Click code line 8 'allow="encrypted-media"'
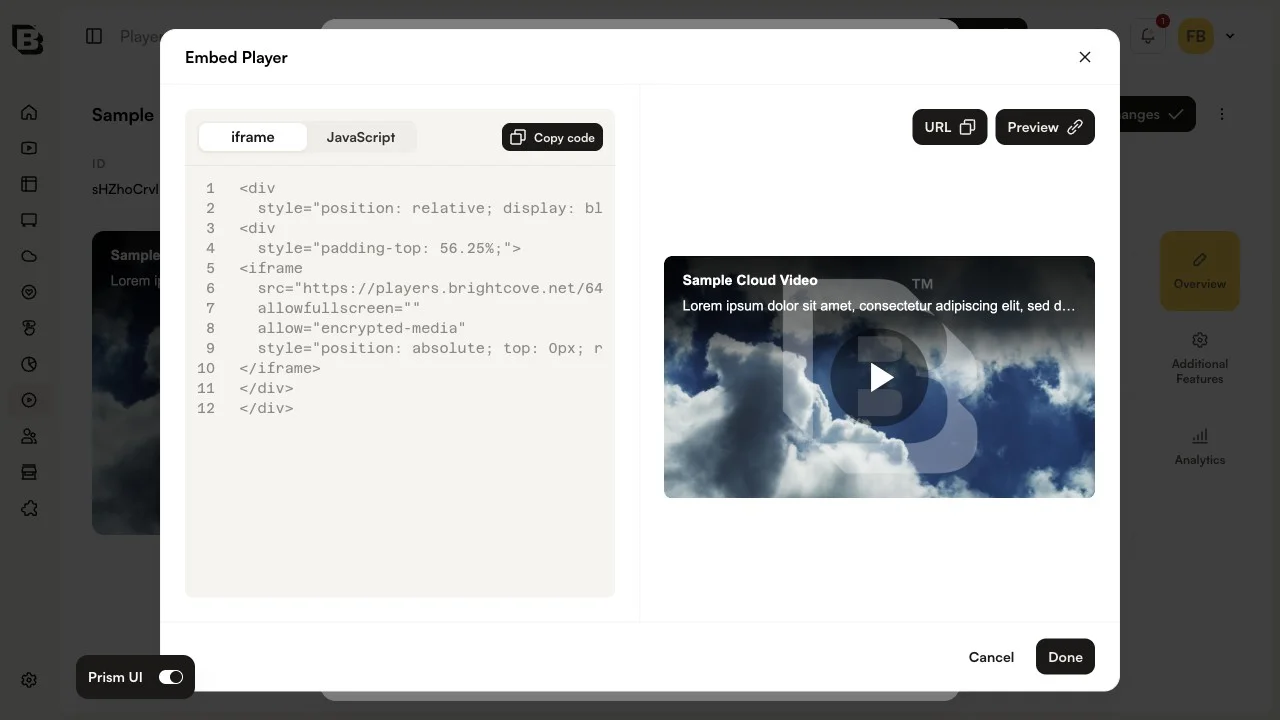 pos(362,328)
